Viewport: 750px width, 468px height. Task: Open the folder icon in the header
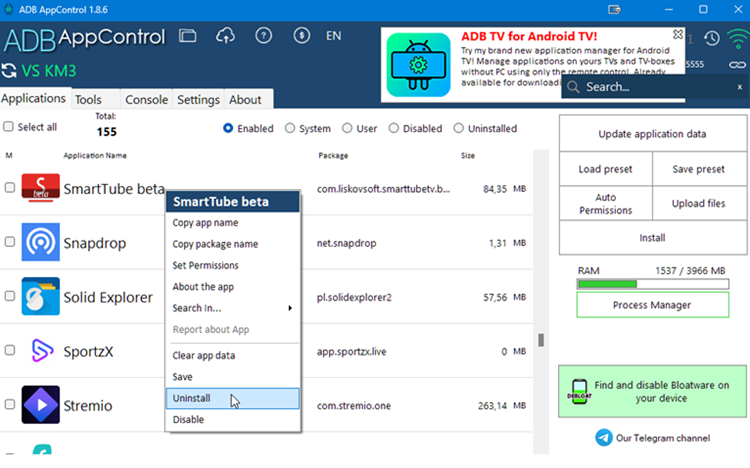tap(187, 36)
